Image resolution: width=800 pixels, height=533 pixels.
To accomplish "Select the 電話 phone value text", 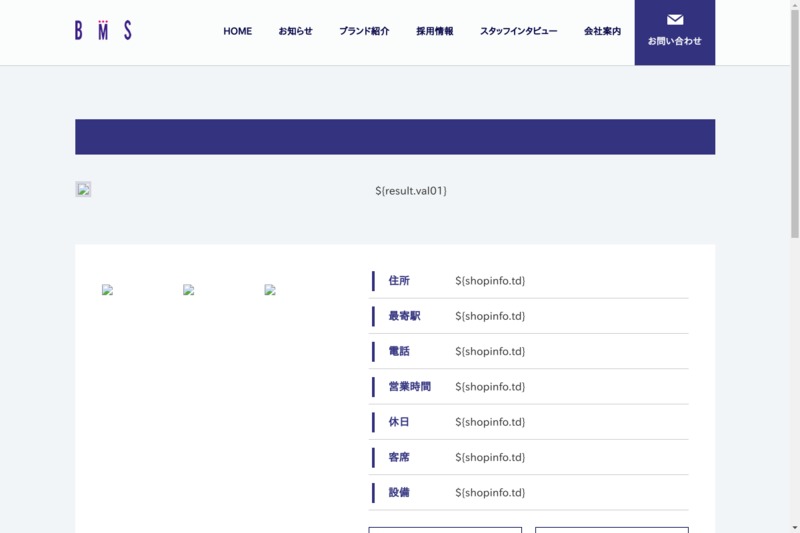I will [490, 352].
